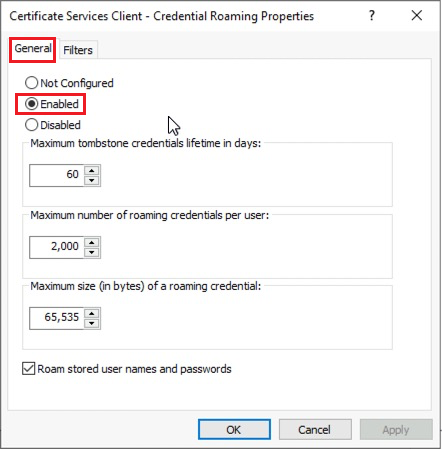The height and width of the screenshot is (449, 442).
Task: Click the Apply button
Action: coord(396,430)
